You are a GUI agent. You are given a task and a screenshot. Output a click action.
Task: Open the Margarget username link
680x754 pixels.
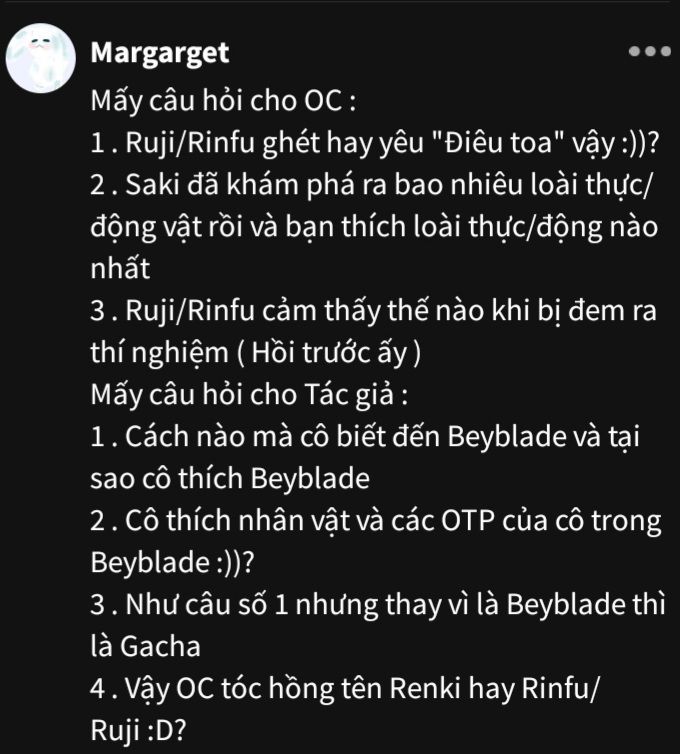coord(160,53)
